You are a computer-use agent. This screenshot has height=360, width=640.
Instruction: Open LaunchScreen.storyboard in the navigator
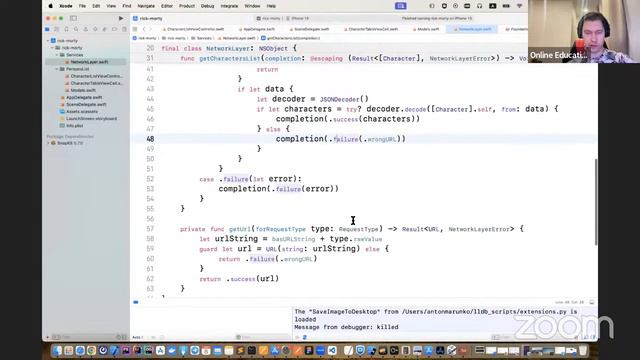tap(88, 118)
